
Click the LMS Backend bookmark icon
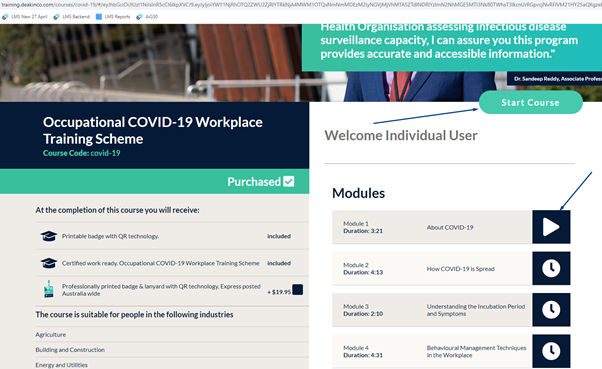[x=56, y=17]
